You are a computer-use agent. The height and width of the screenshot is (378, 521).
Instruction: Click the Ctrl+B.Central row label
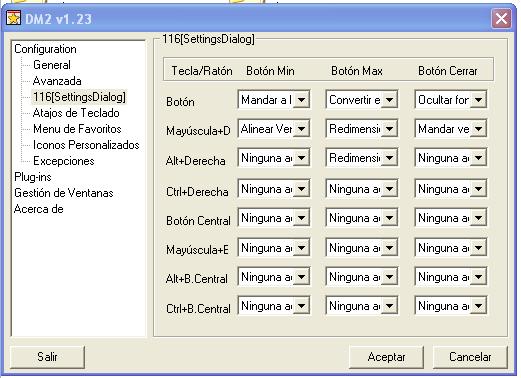(x=198, y=309)
